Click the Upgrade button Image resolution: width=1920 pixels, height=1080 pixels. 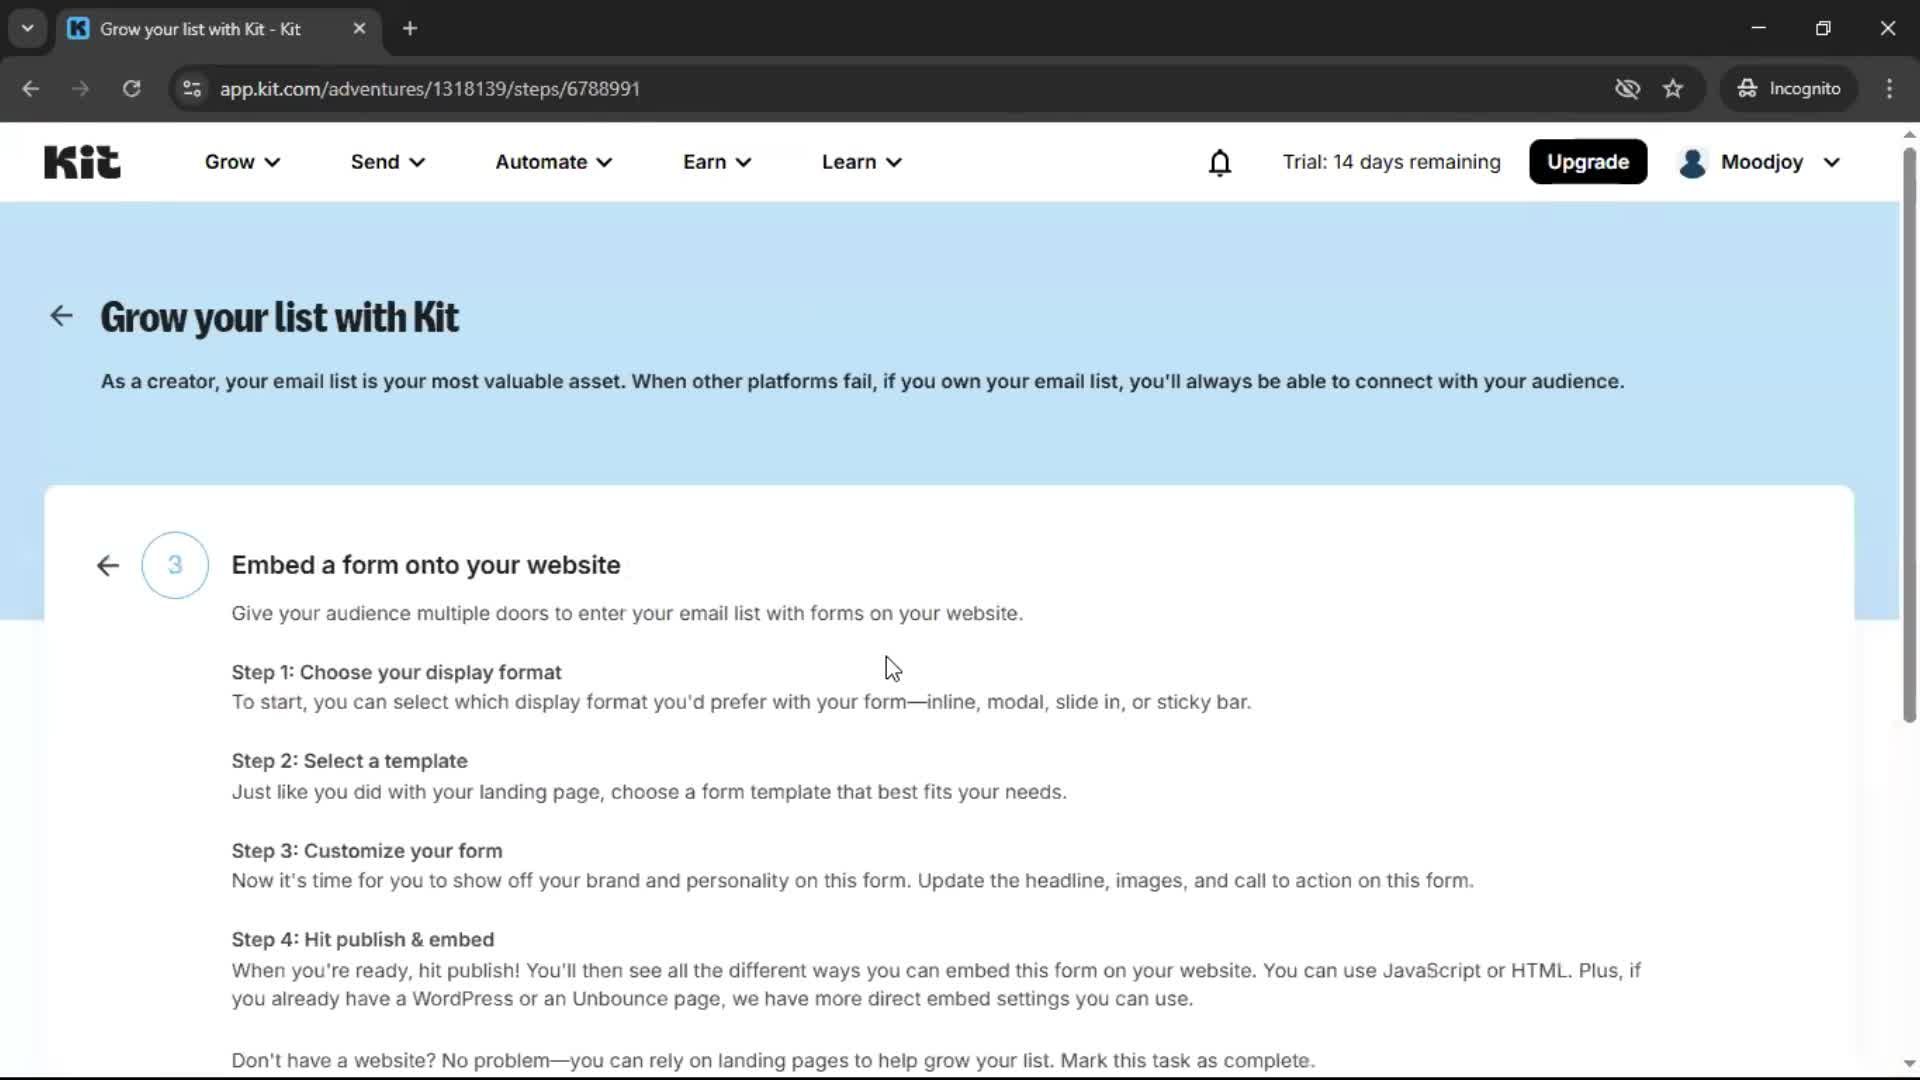point(1588,161)
